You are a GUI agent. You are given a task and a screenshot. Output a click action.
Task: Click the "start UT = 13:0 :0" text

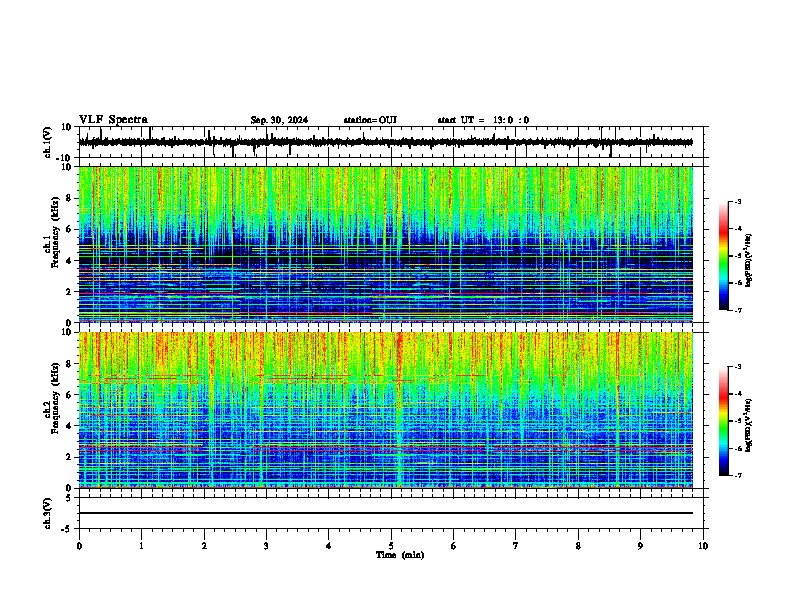(x=483, y=120)
